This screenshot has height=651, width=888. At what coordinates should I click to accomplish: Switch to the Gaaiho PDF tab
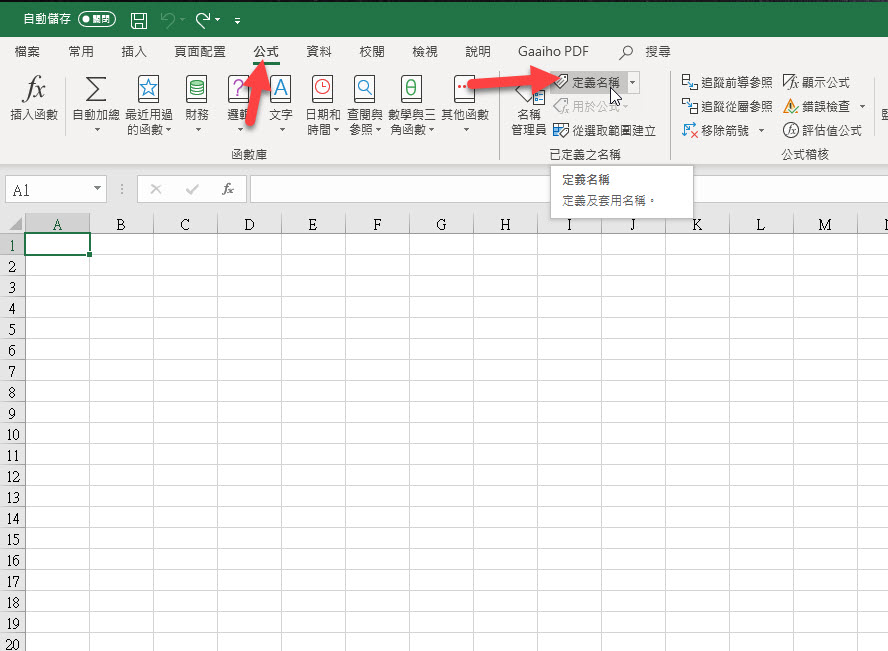coord(553,52)
